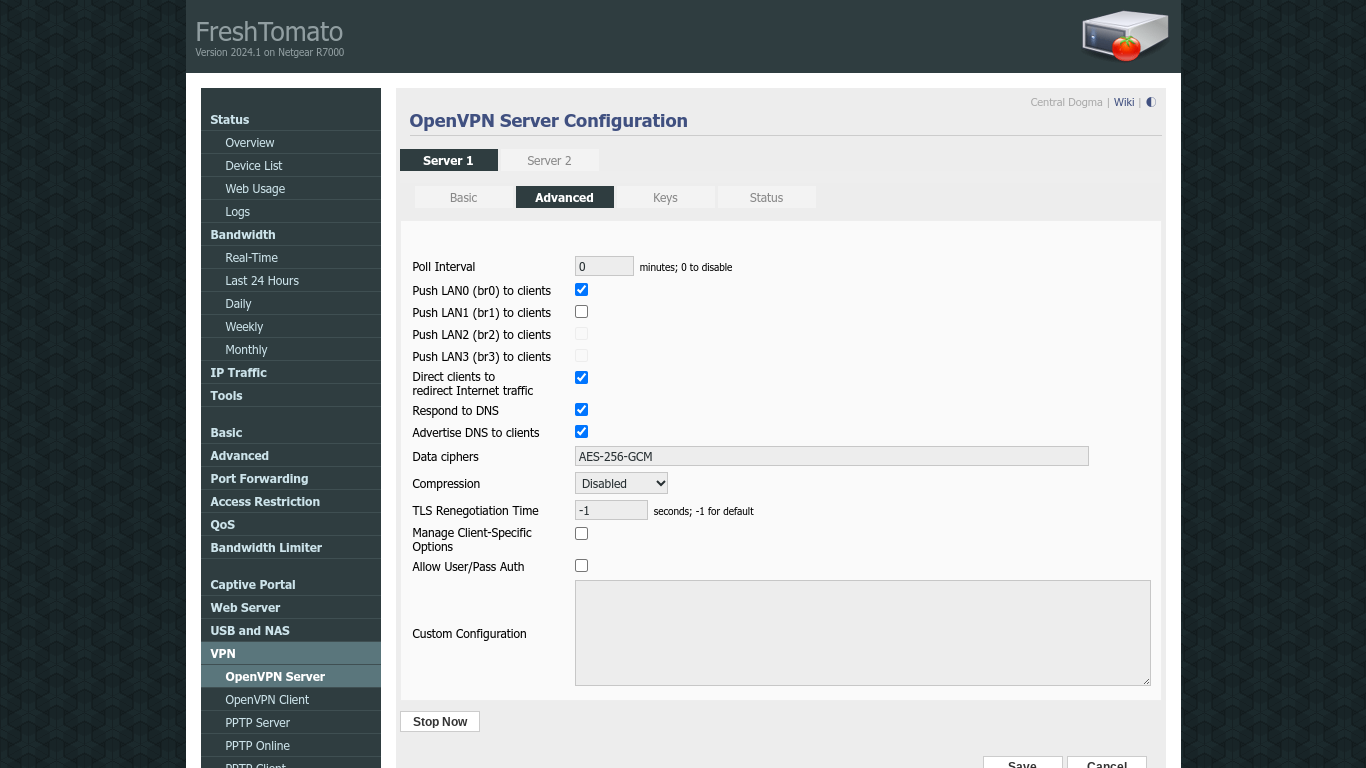The width and height of the screenshot is (1366, 768).
Task: Click the FreshTomato router logo icon
Action: [1125, 36]
